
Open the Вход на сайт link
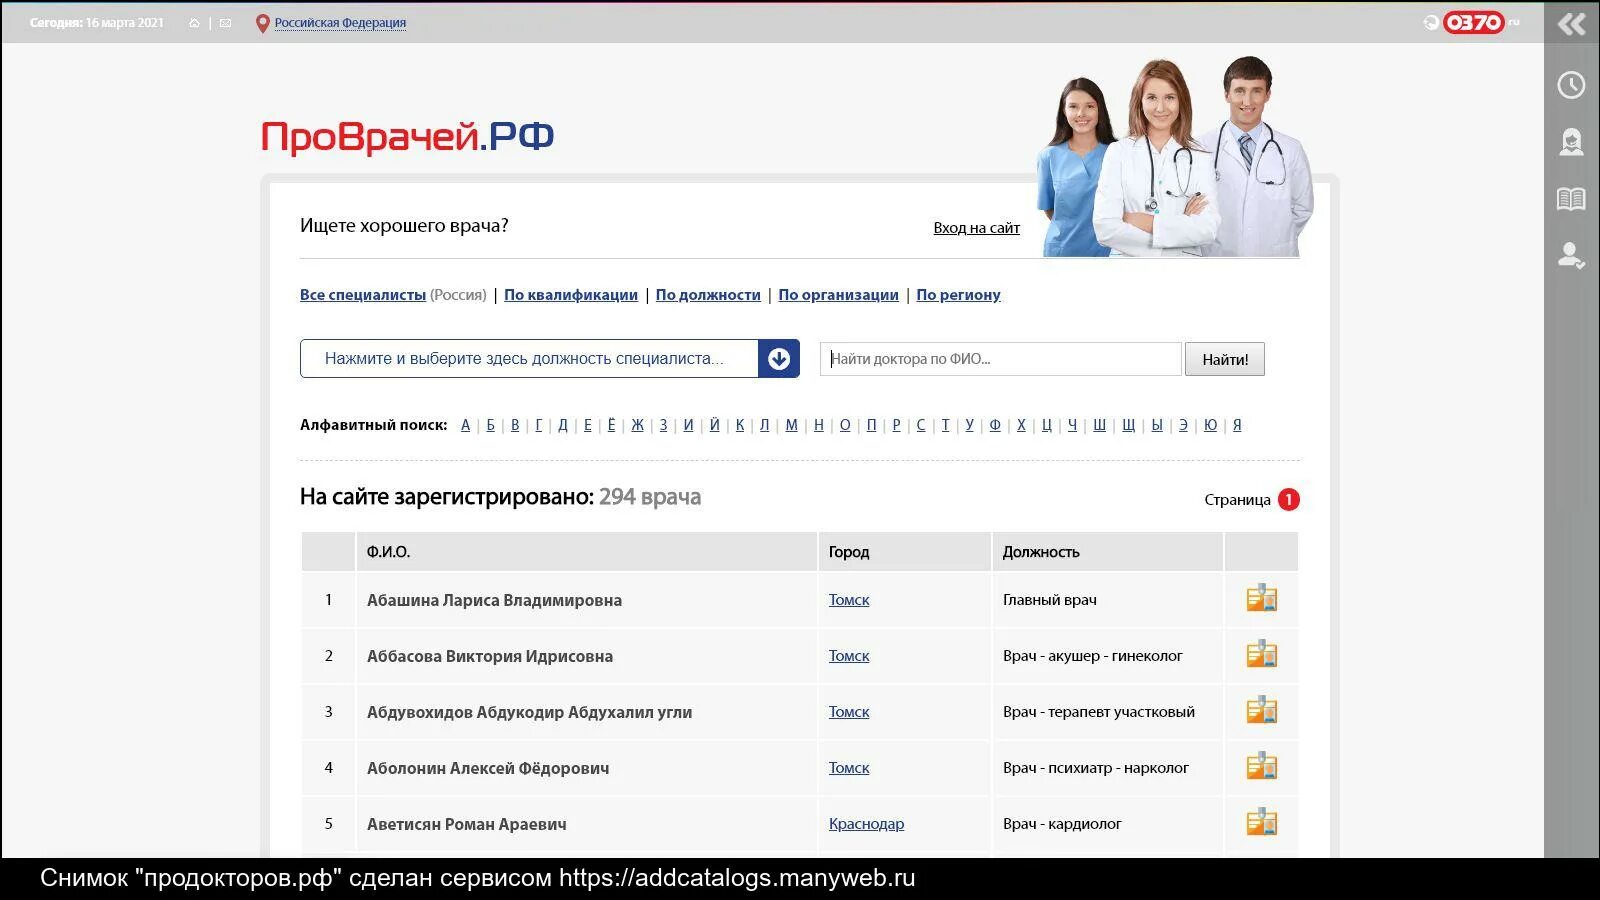point(975,227)
